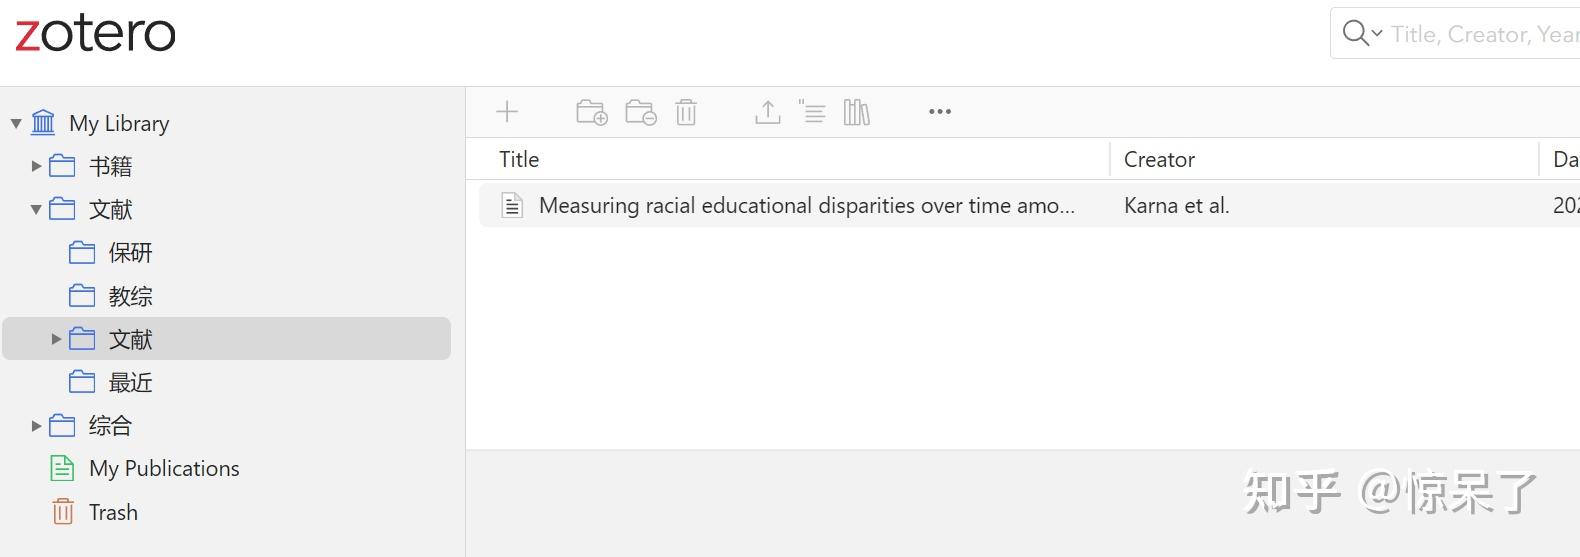Open the 保研 collection

click(x=130, y=253)
